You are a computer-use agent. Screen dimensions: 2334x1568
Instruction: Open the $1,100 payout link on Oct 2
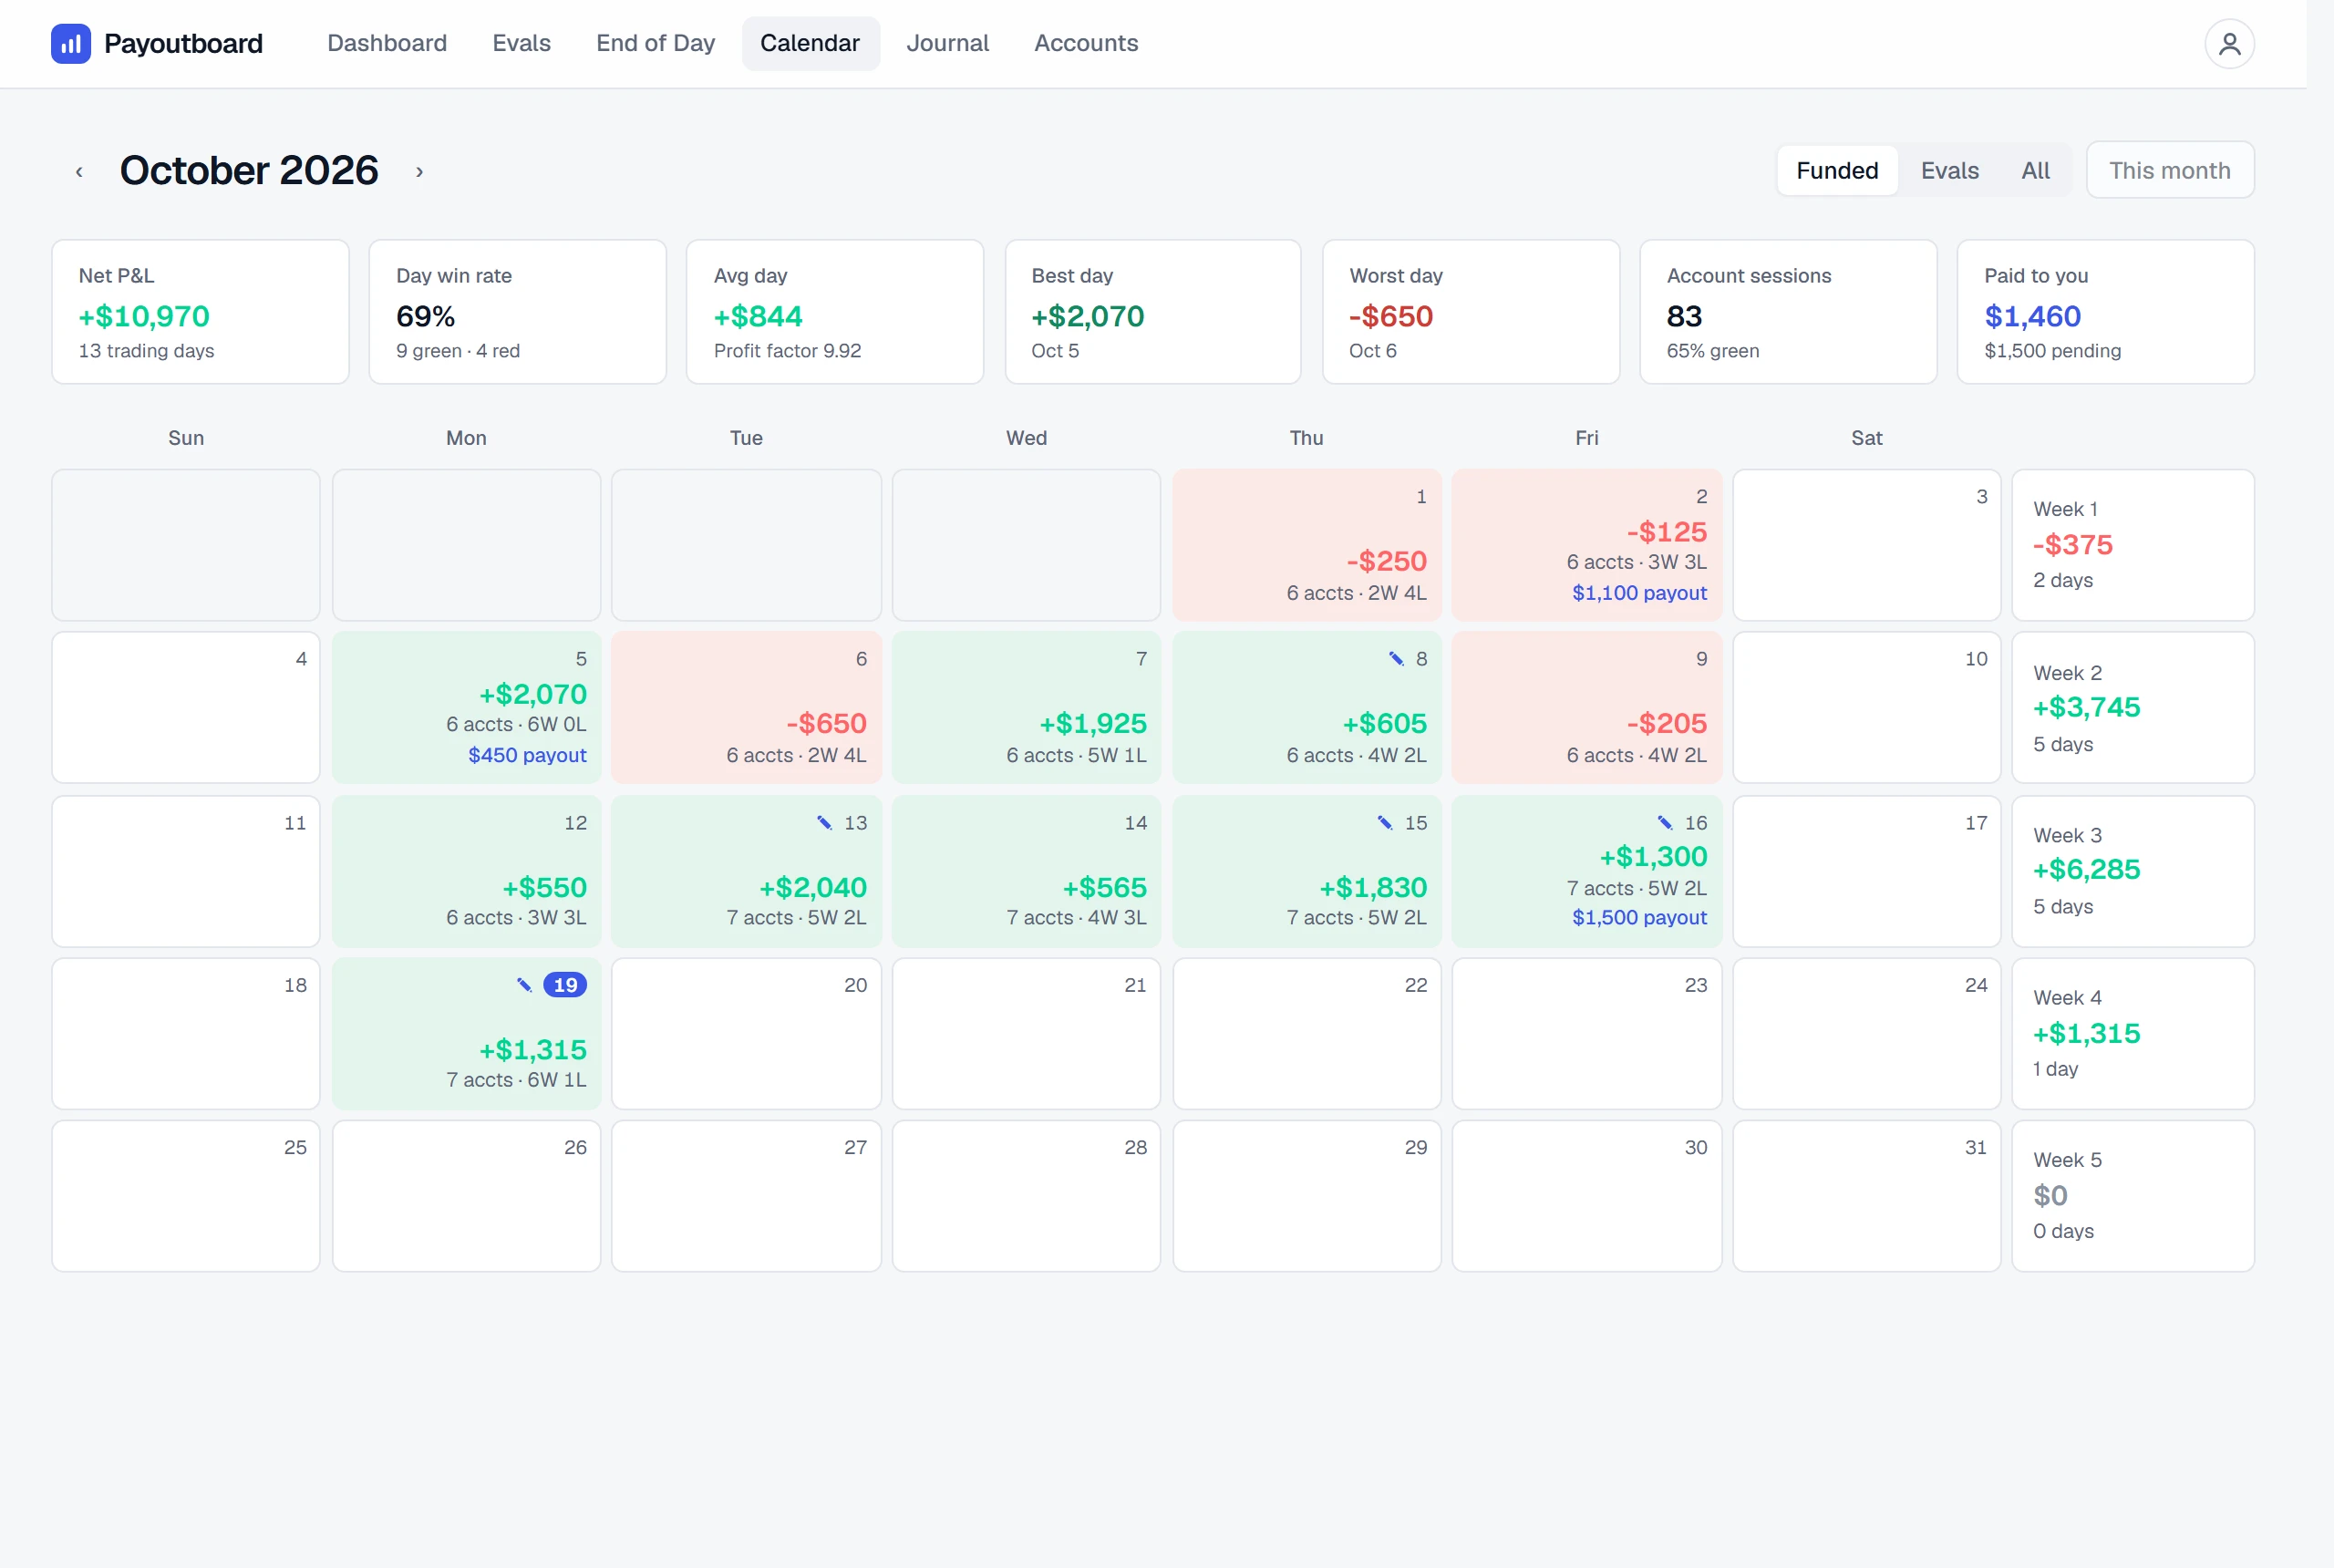coord(1638,592)
